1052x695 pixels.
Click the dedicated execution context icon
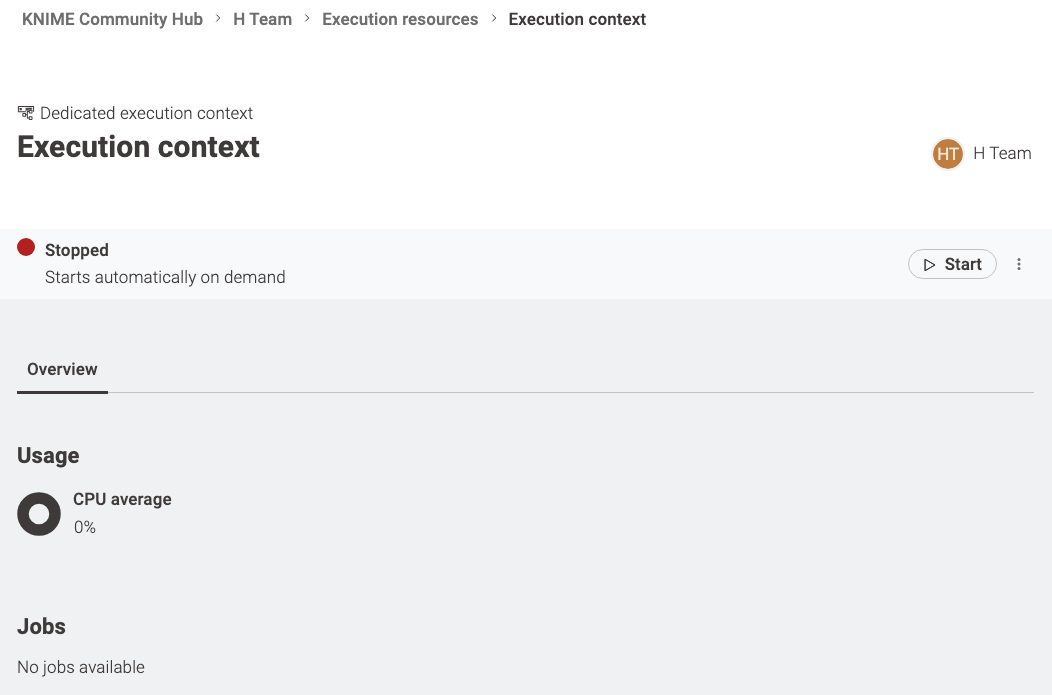click(x=25, y=113)
